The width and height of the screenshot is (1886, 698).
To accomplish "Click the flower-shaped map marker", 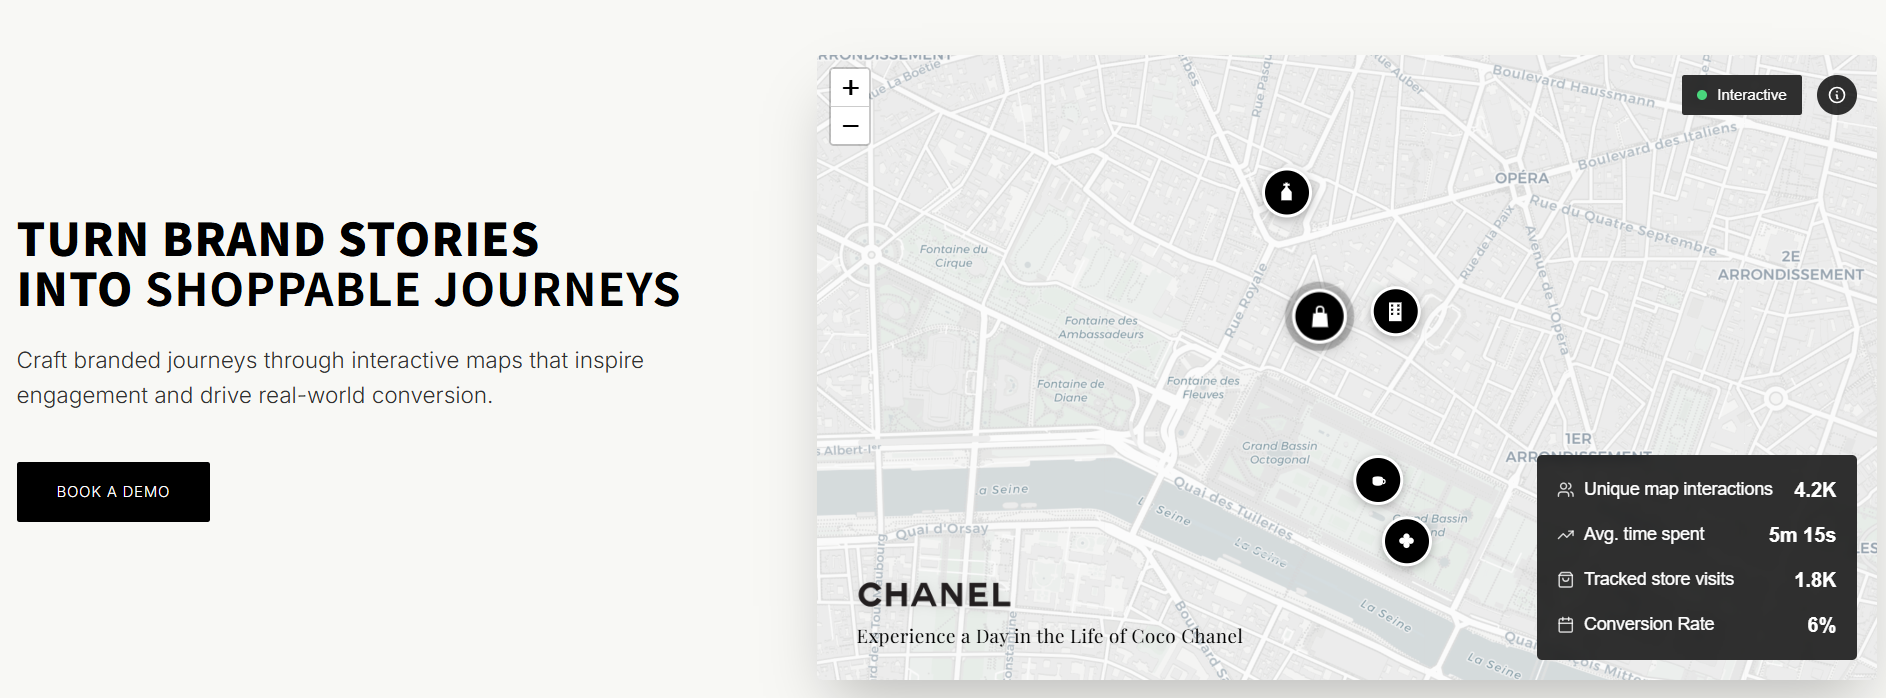I will coord(1406,541).
